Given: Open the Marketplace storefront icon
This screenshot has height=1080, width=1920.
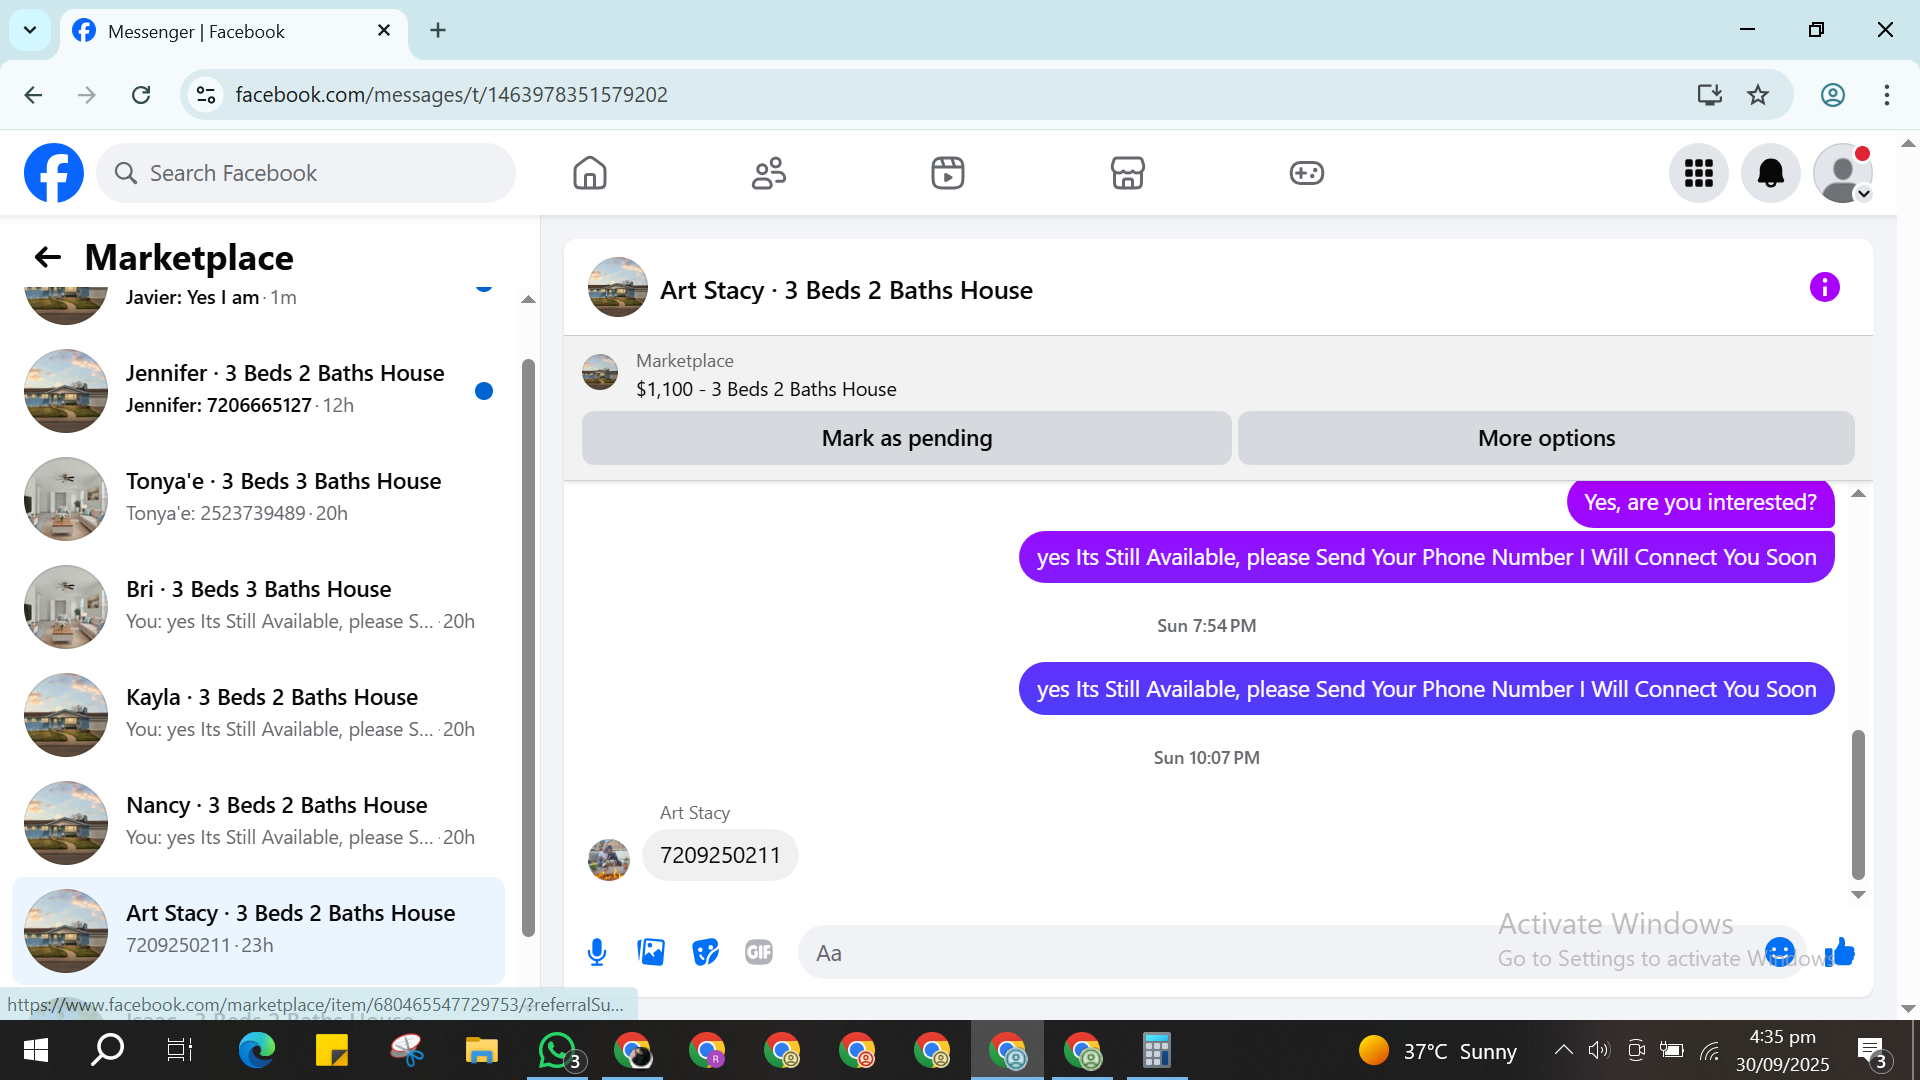Looking at the screenshot, I should [x=1127, y=173].
